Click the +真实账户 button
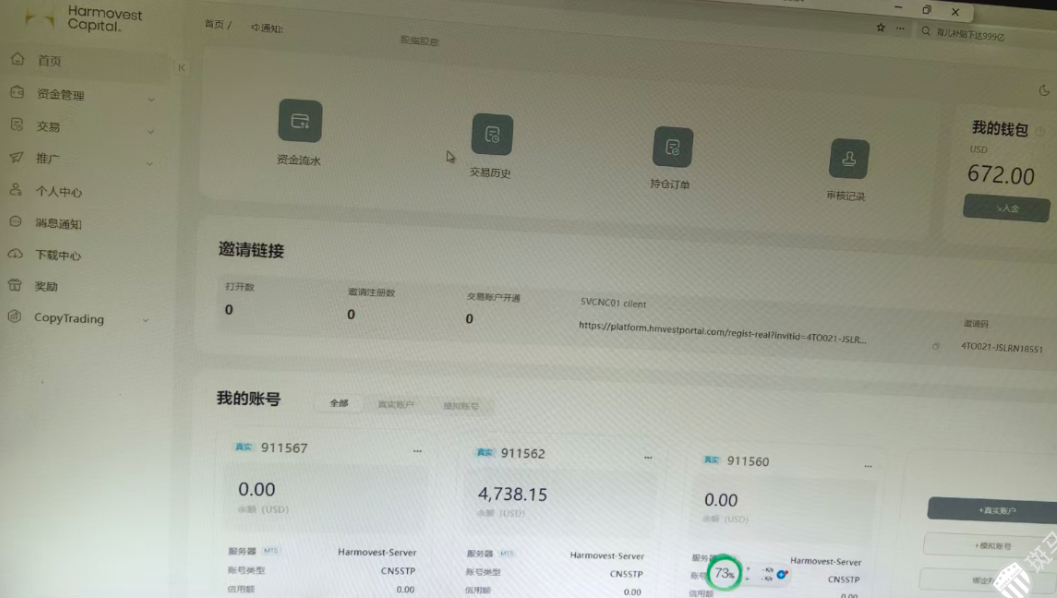1057x598 pixels. [x=994, y=510]
